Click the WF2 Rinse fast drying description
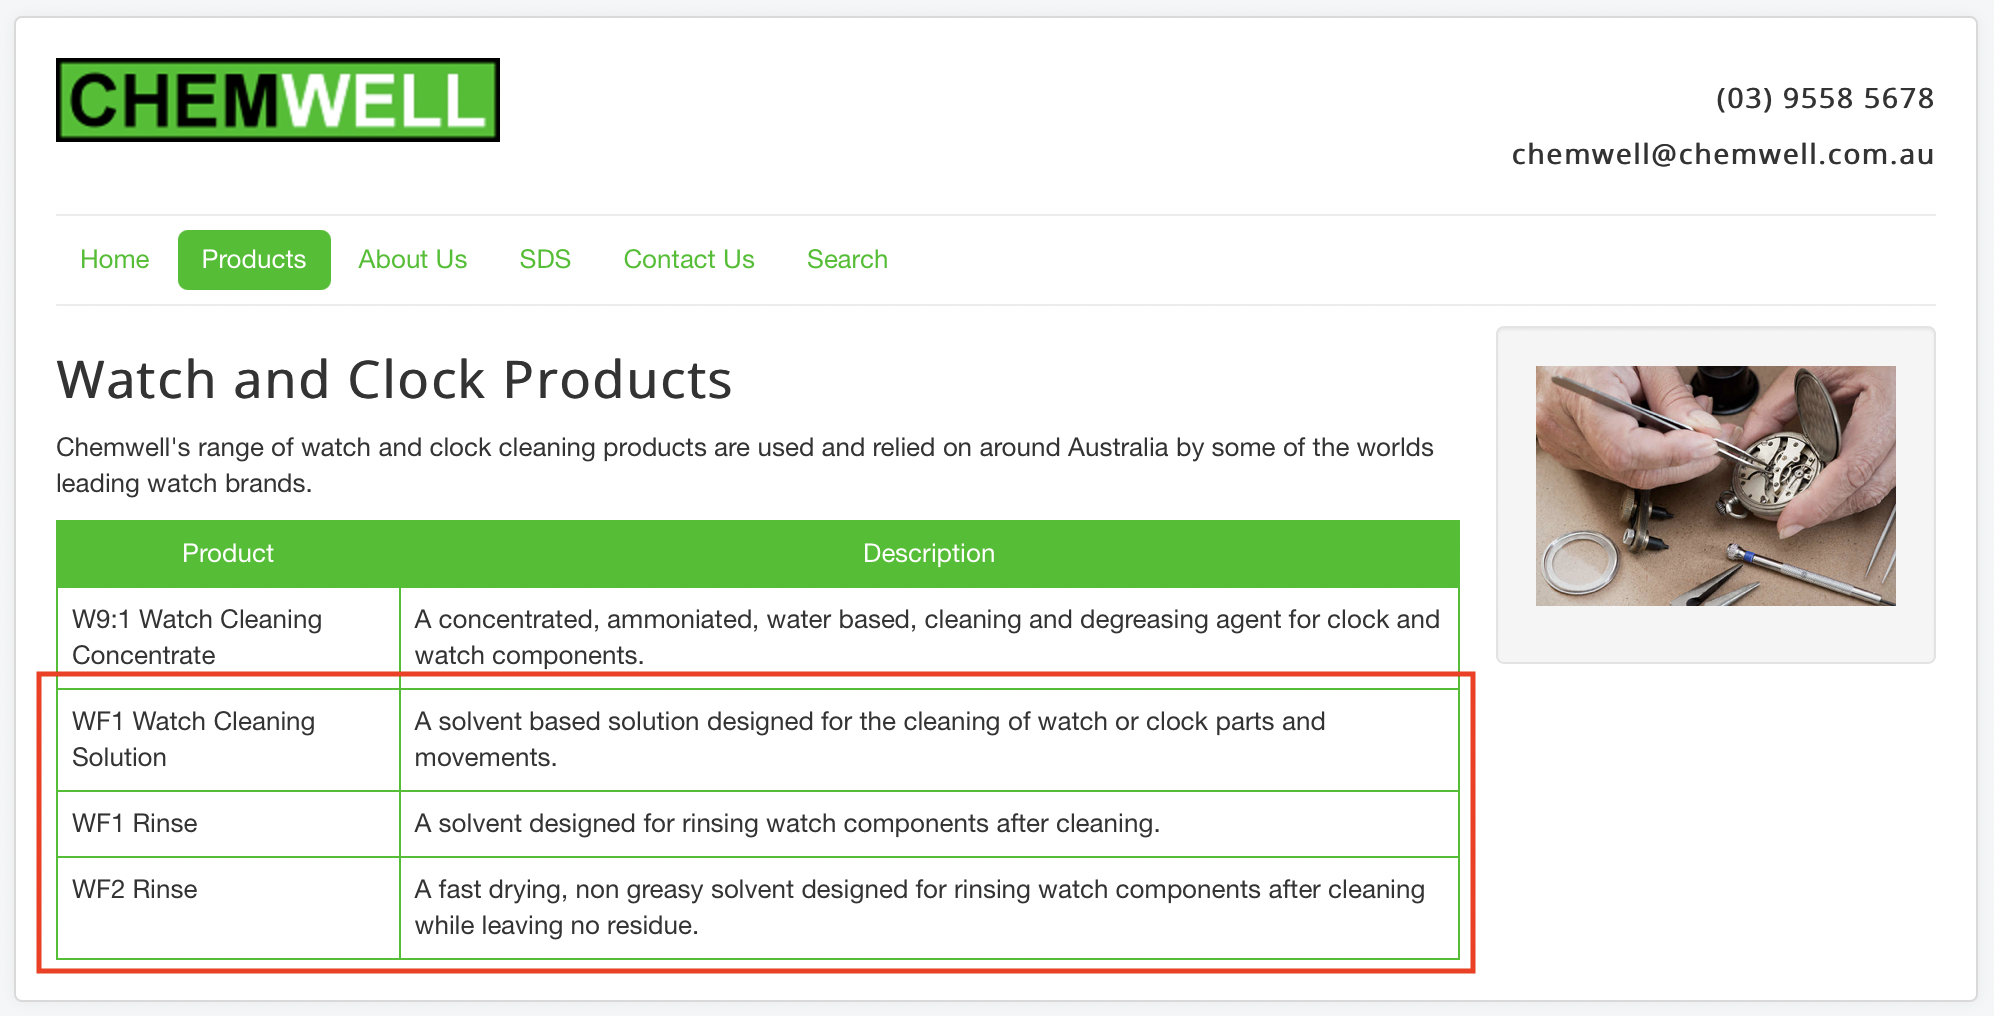 click(919, 907)
